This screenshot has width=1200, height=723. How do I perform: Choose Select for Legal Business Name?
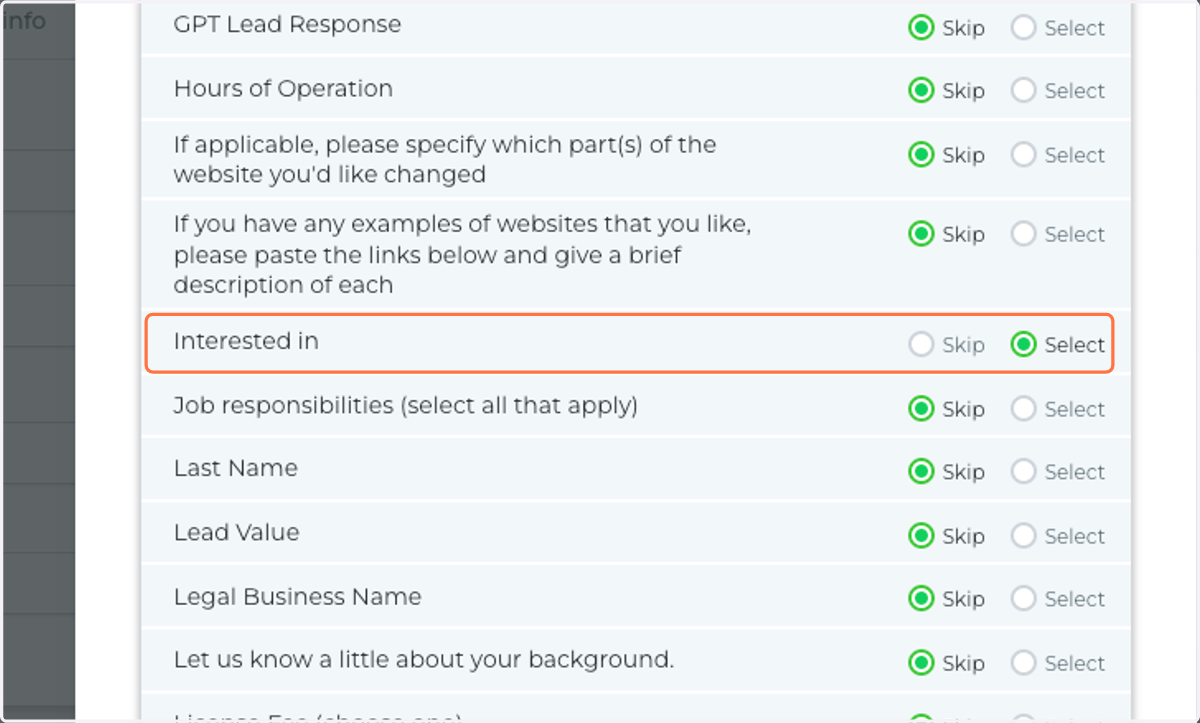pos(1023,599)
